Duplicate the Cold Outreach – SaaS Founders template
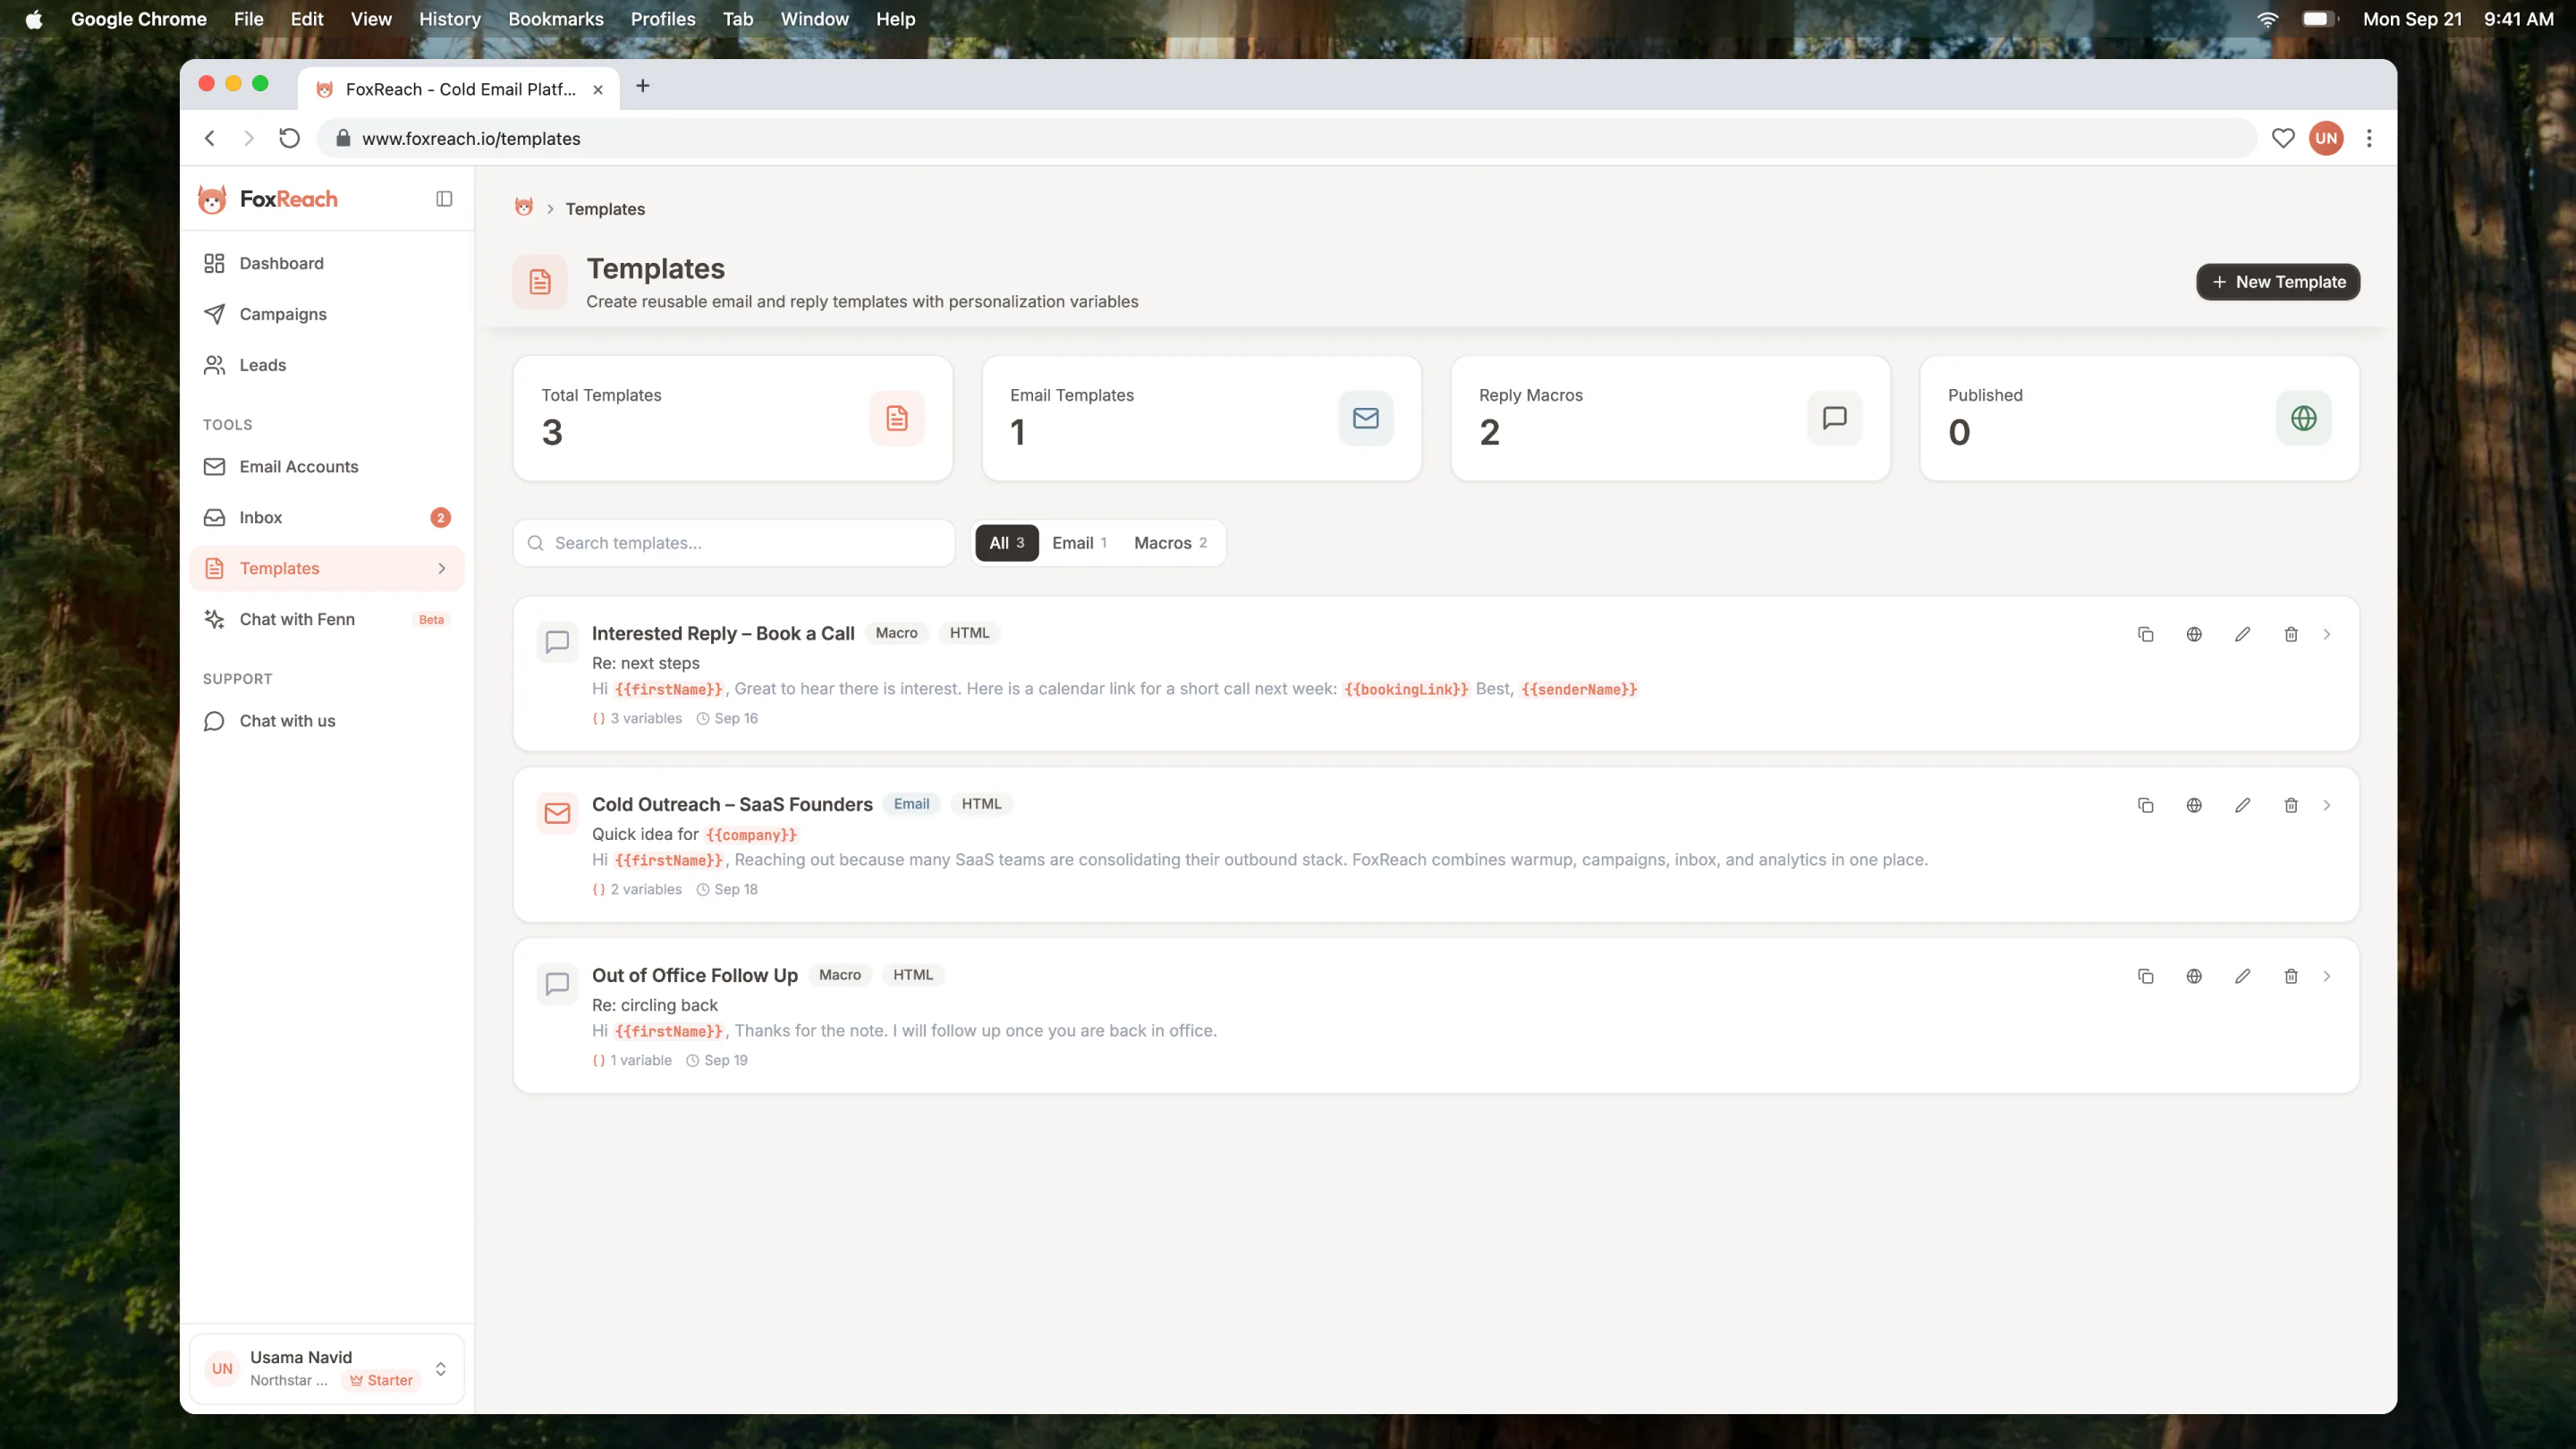 coord(2145,806)
